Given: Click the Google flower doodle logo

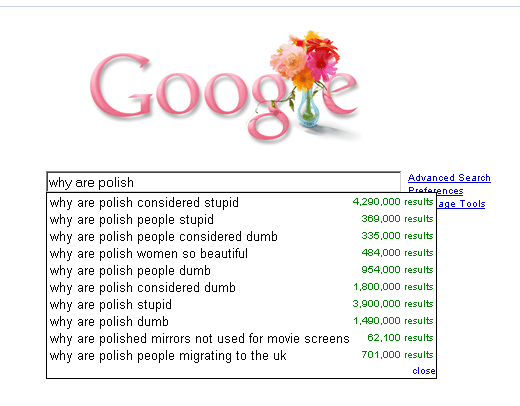Looking at the screenshot, I should (x=225, y=87).
